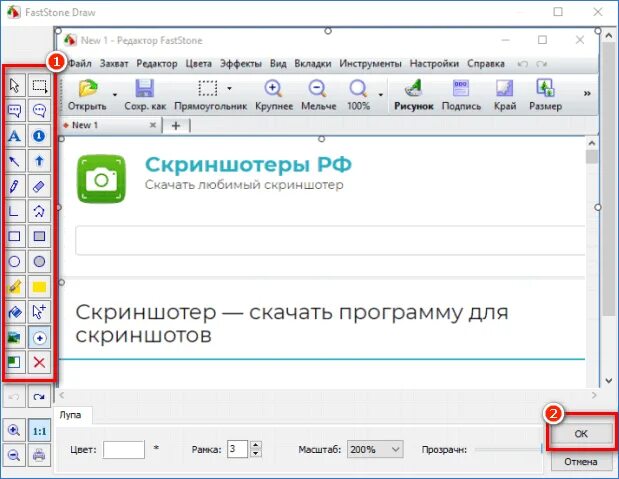Select the letter A text tool

point(15,136)
